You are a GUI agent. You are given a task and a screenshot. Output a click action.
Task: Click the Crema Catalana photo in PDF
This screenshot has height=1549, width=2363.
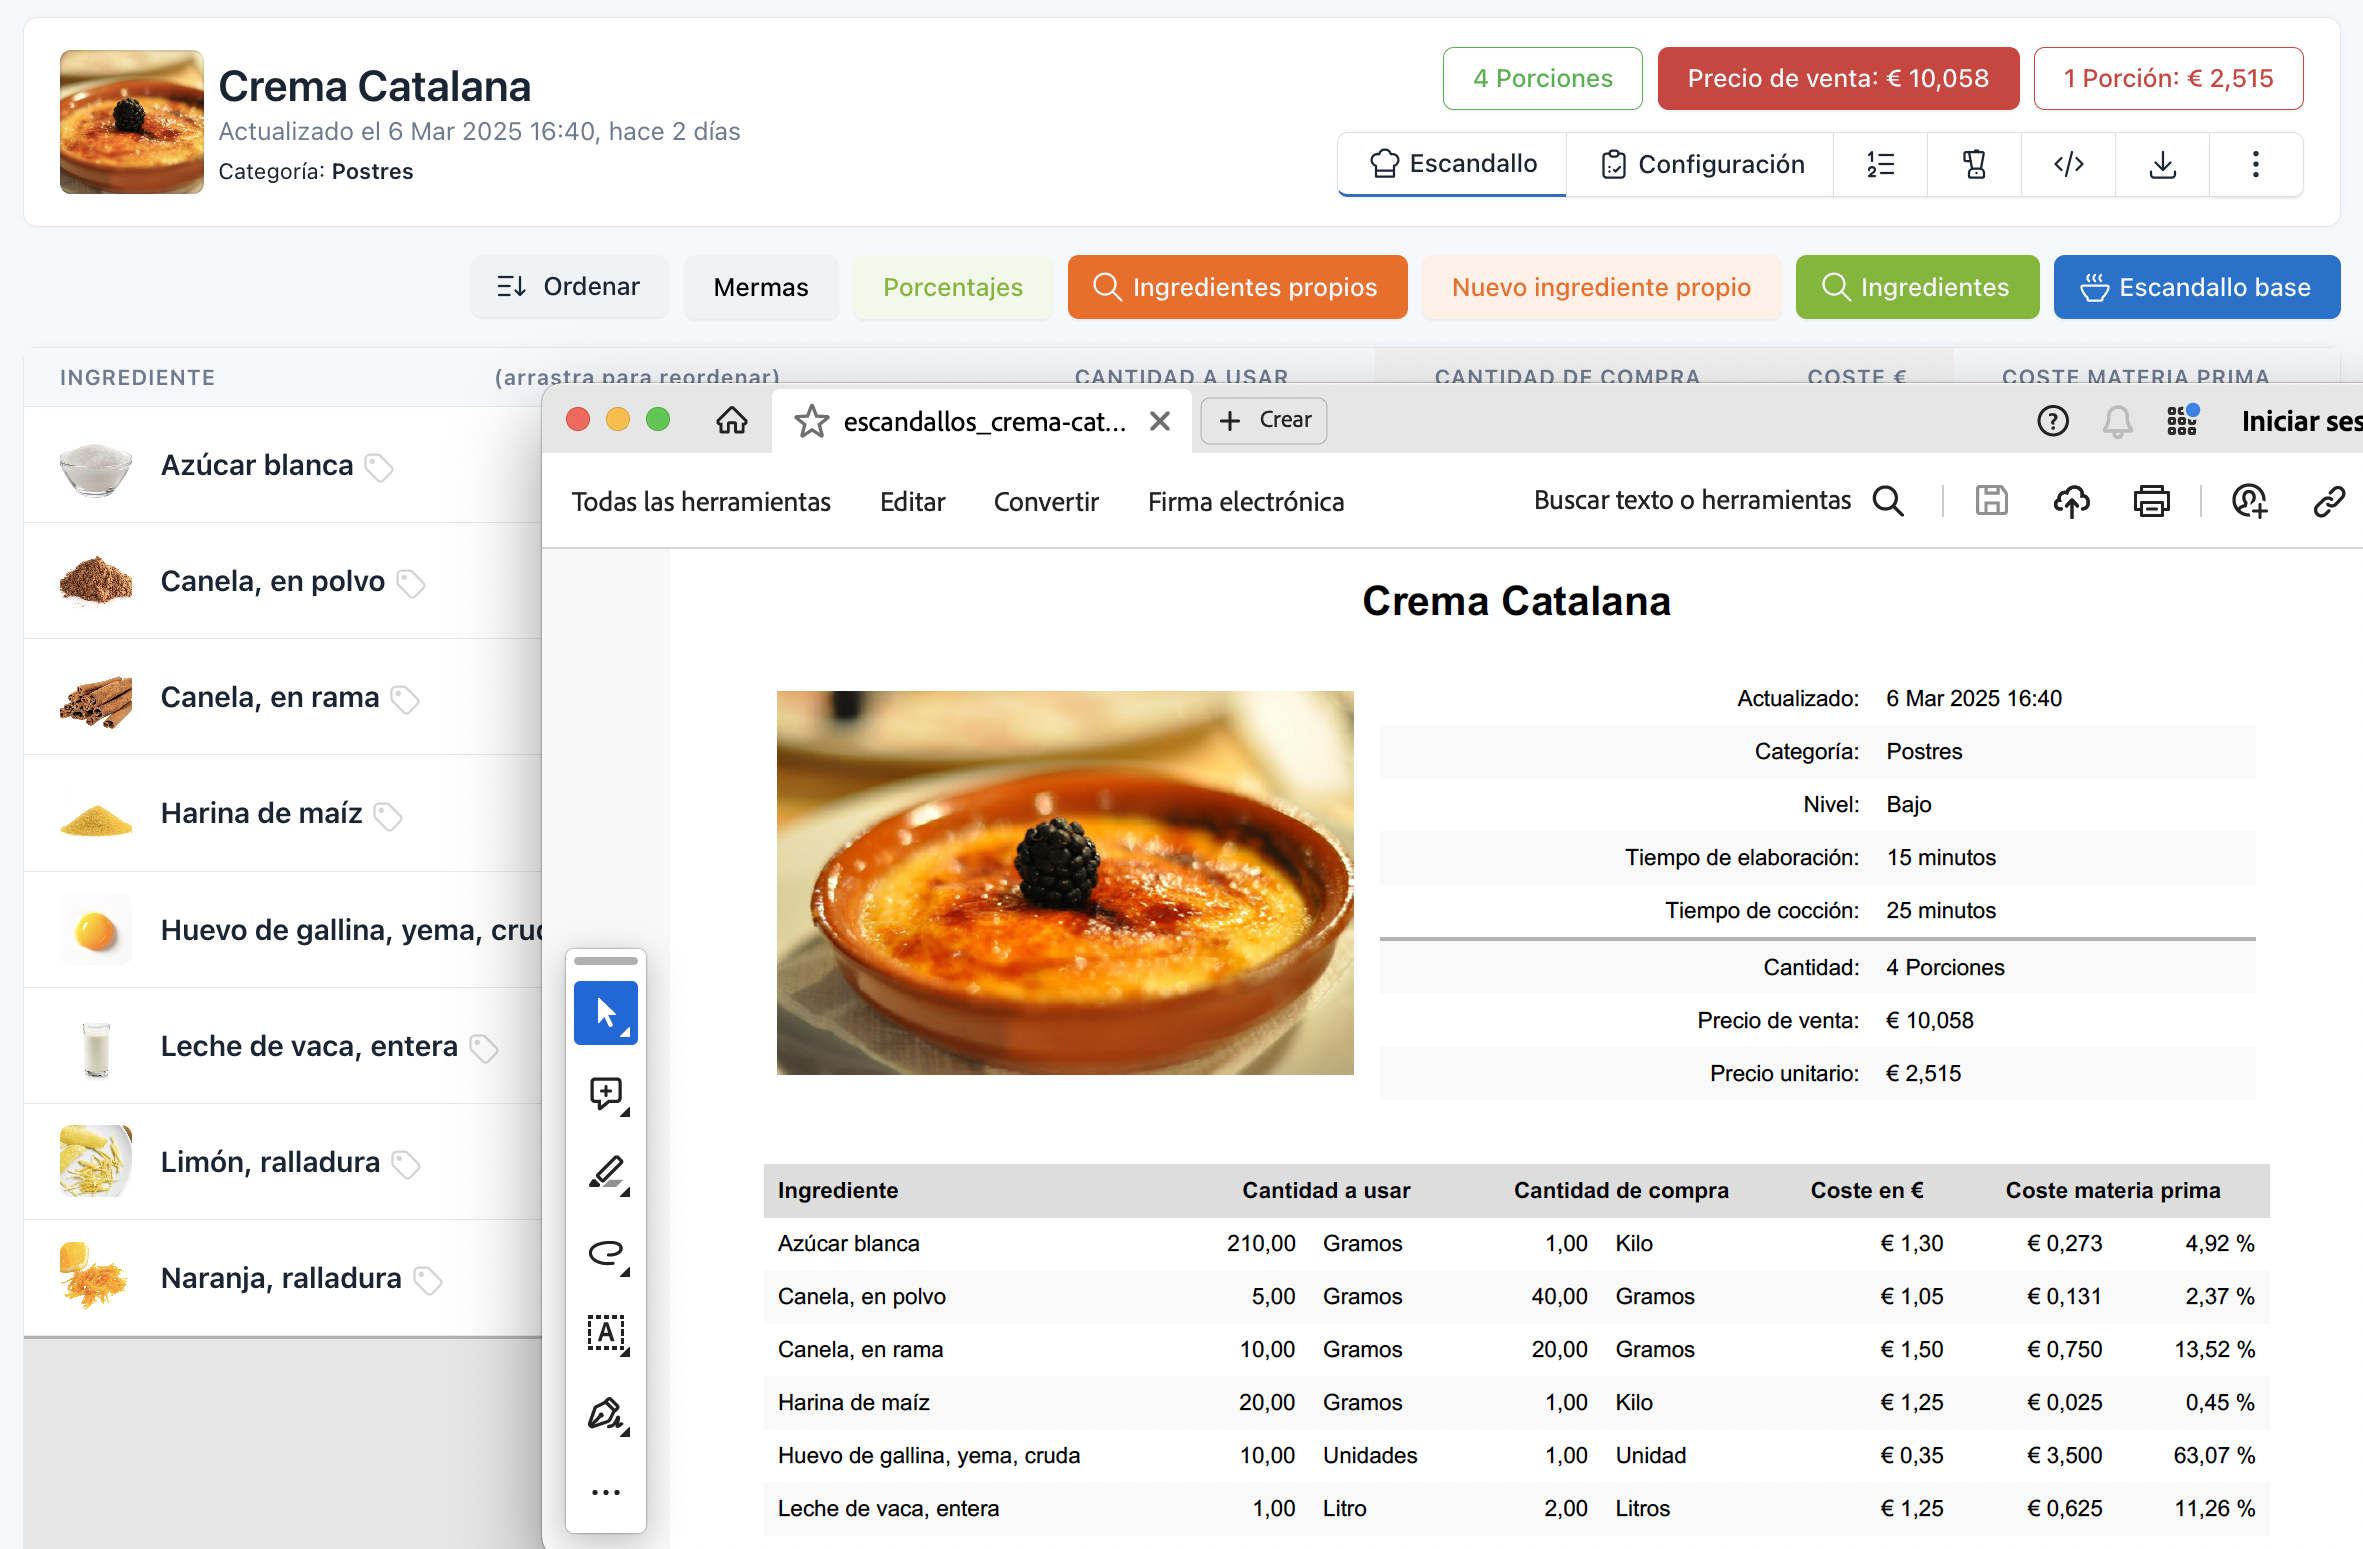1065,883
